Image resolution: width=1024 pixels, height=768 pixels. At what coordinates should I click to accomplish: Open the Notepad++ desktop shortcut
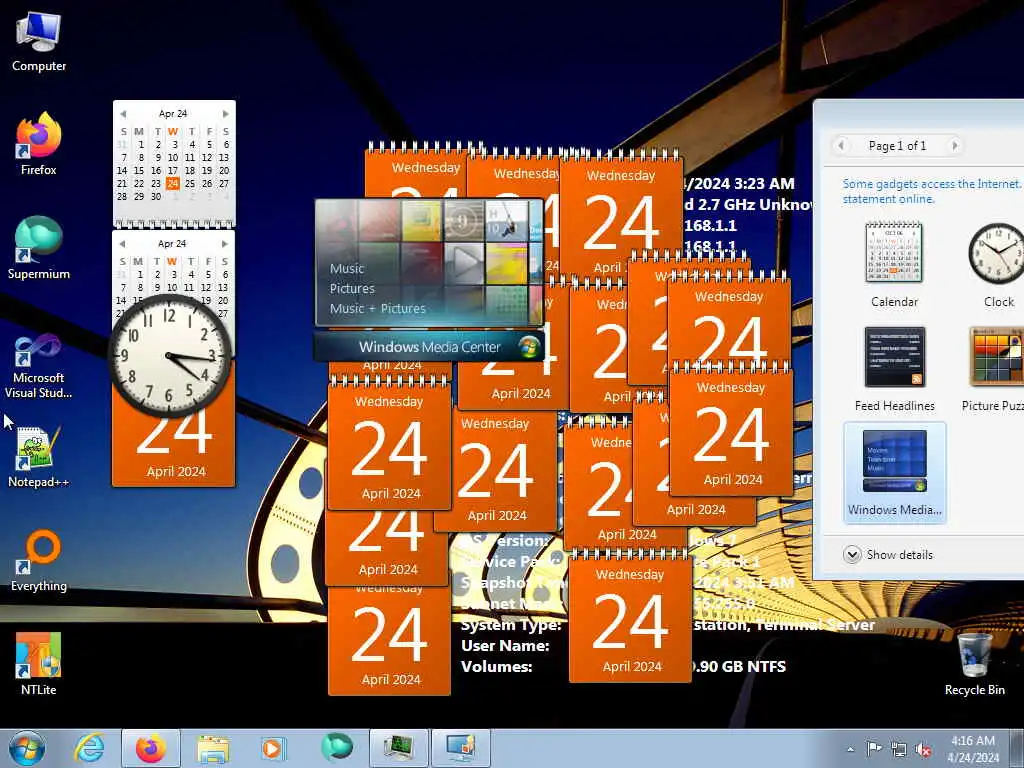(x=39, y=457)
